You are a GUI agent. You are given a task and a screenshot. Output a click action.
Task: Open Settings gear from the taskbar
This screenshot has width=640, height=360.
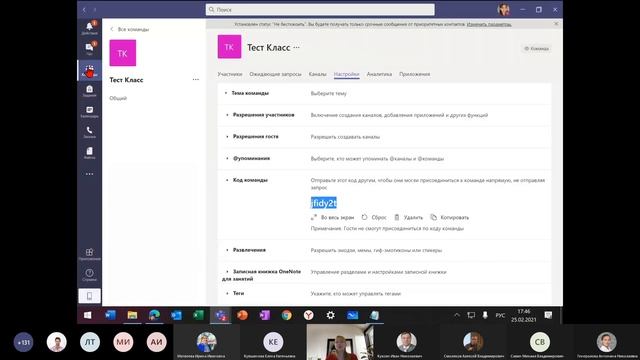coord(331,315)
